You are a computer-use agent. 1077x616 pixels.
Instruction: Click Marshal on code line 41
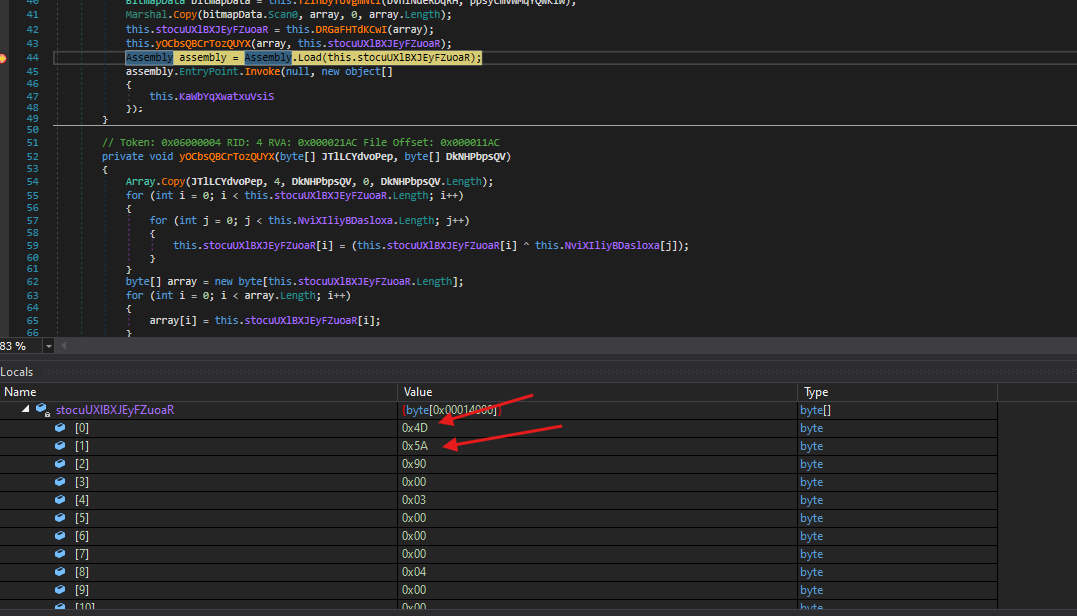pyautogui.click(x=146, y=14)
